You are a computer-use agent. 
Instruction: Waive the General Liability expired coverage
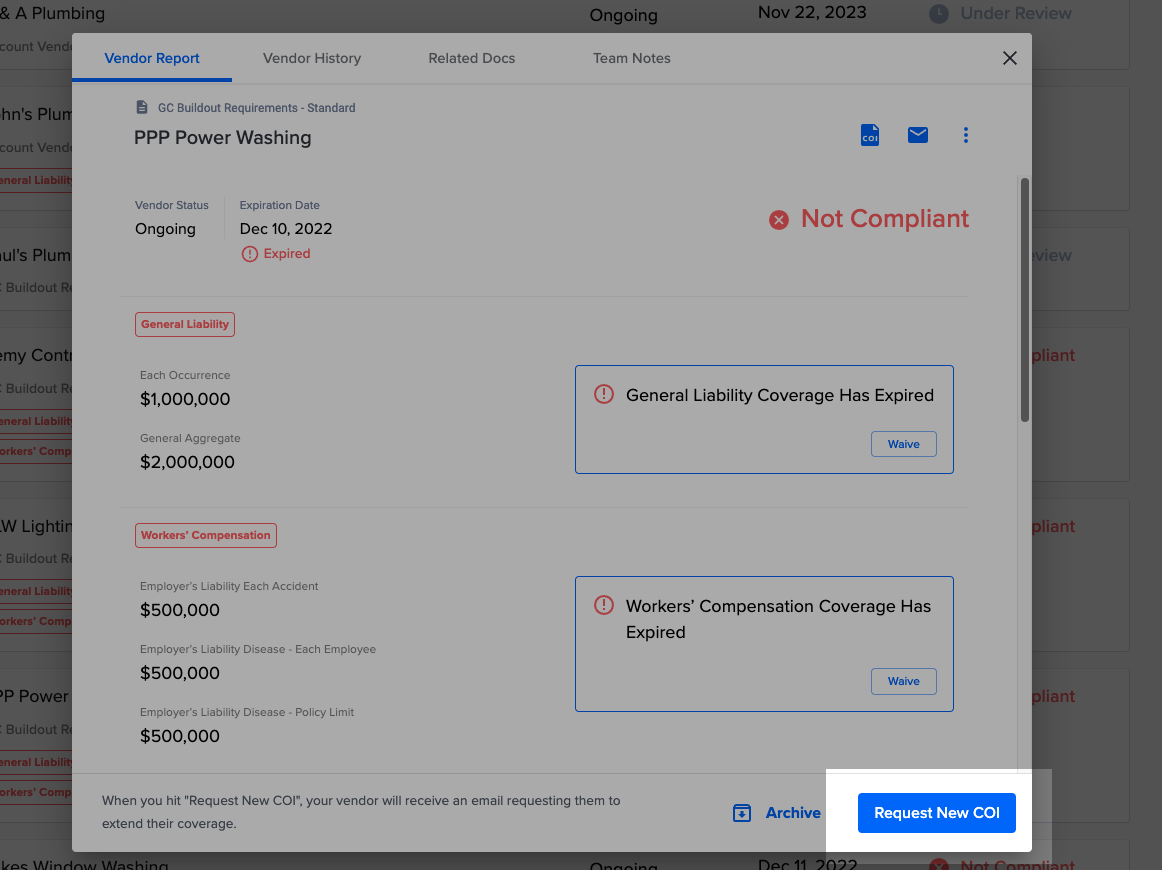pyautogui.click(x=903, y=444)
